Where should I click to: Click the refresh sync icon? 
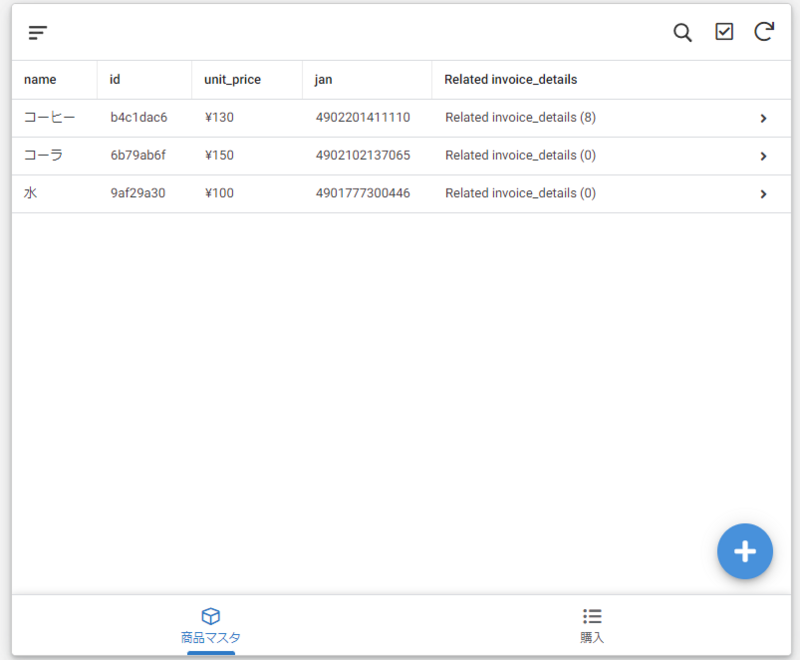pos(764,32)
